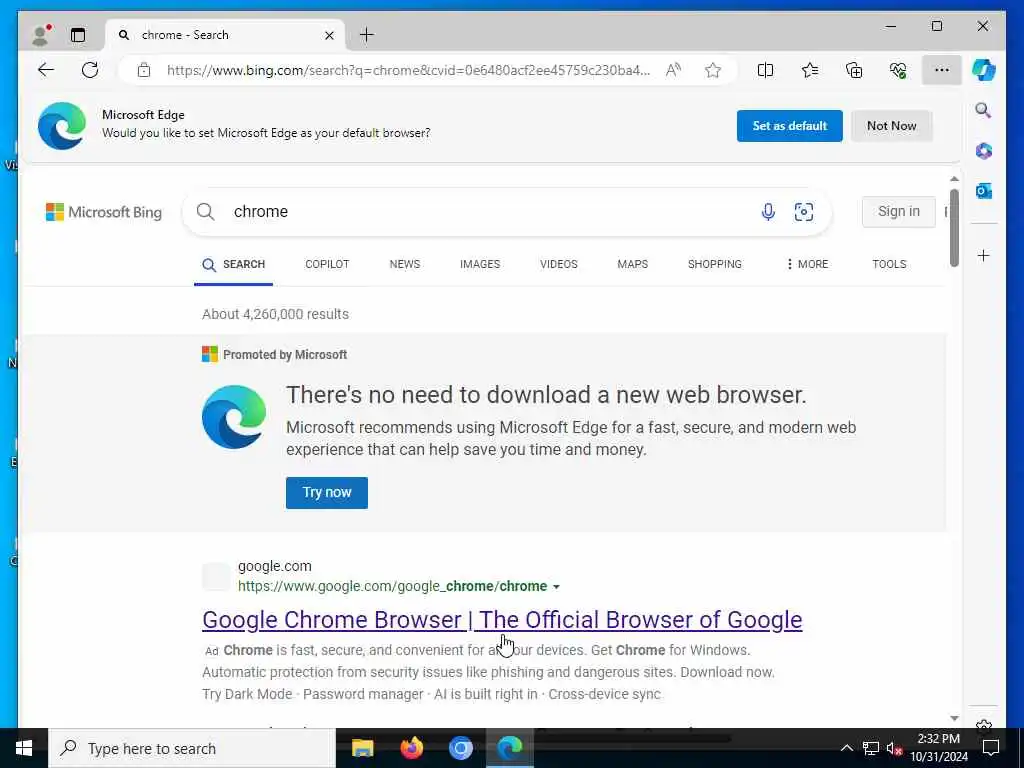Launch Chromium from taskbar
Image resolution: width=1024 pixels, height=768 pixels.
pos(460,748)
